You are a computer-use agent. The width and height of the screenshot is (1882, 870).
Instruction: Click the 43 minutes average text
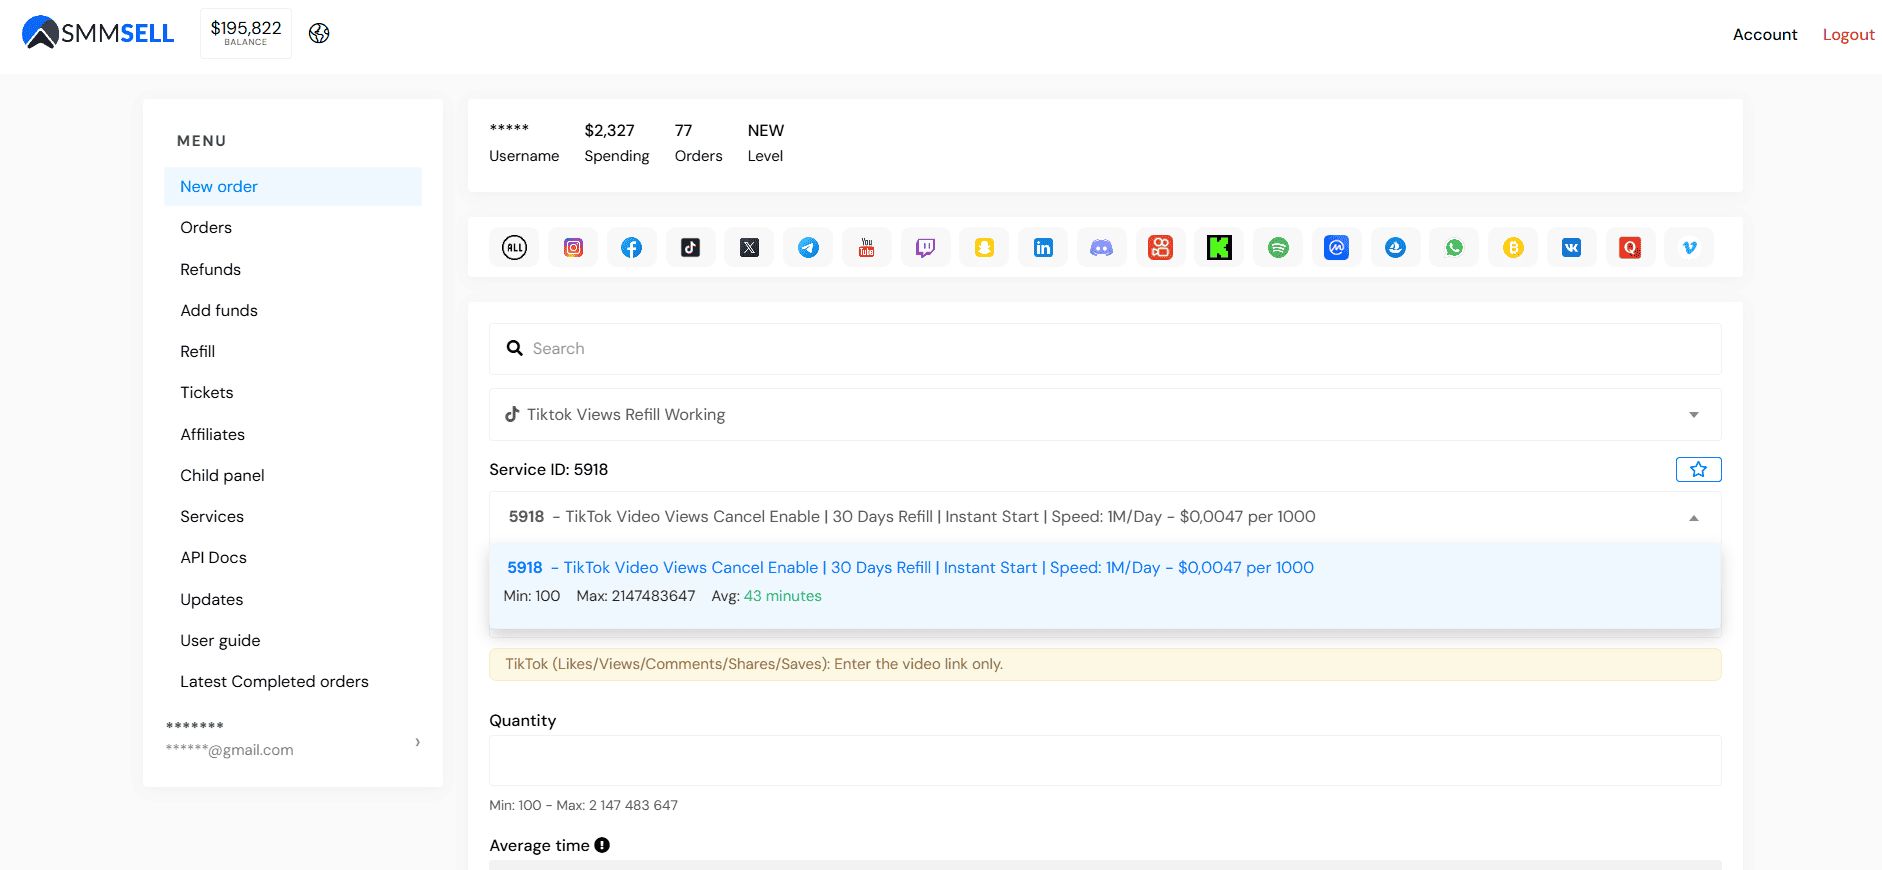[x=783, y=596]
